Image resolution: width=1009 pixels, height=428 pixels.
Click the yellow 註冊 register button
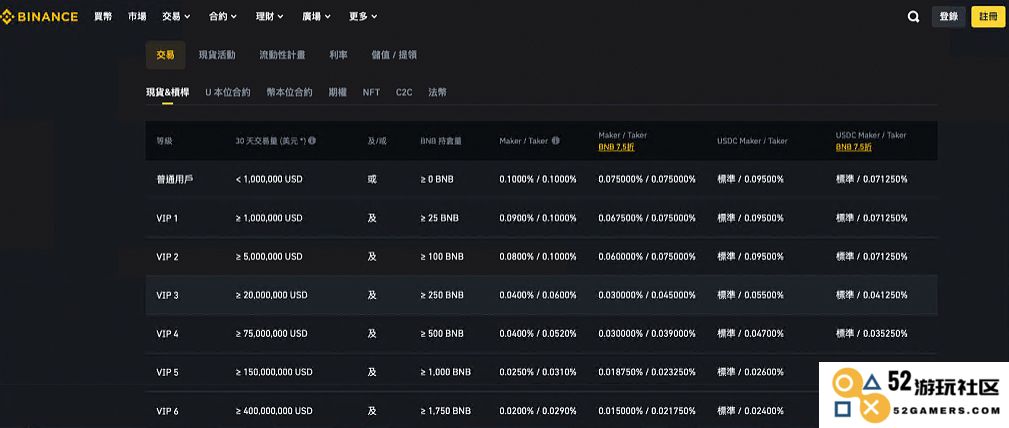coord(988,17)
